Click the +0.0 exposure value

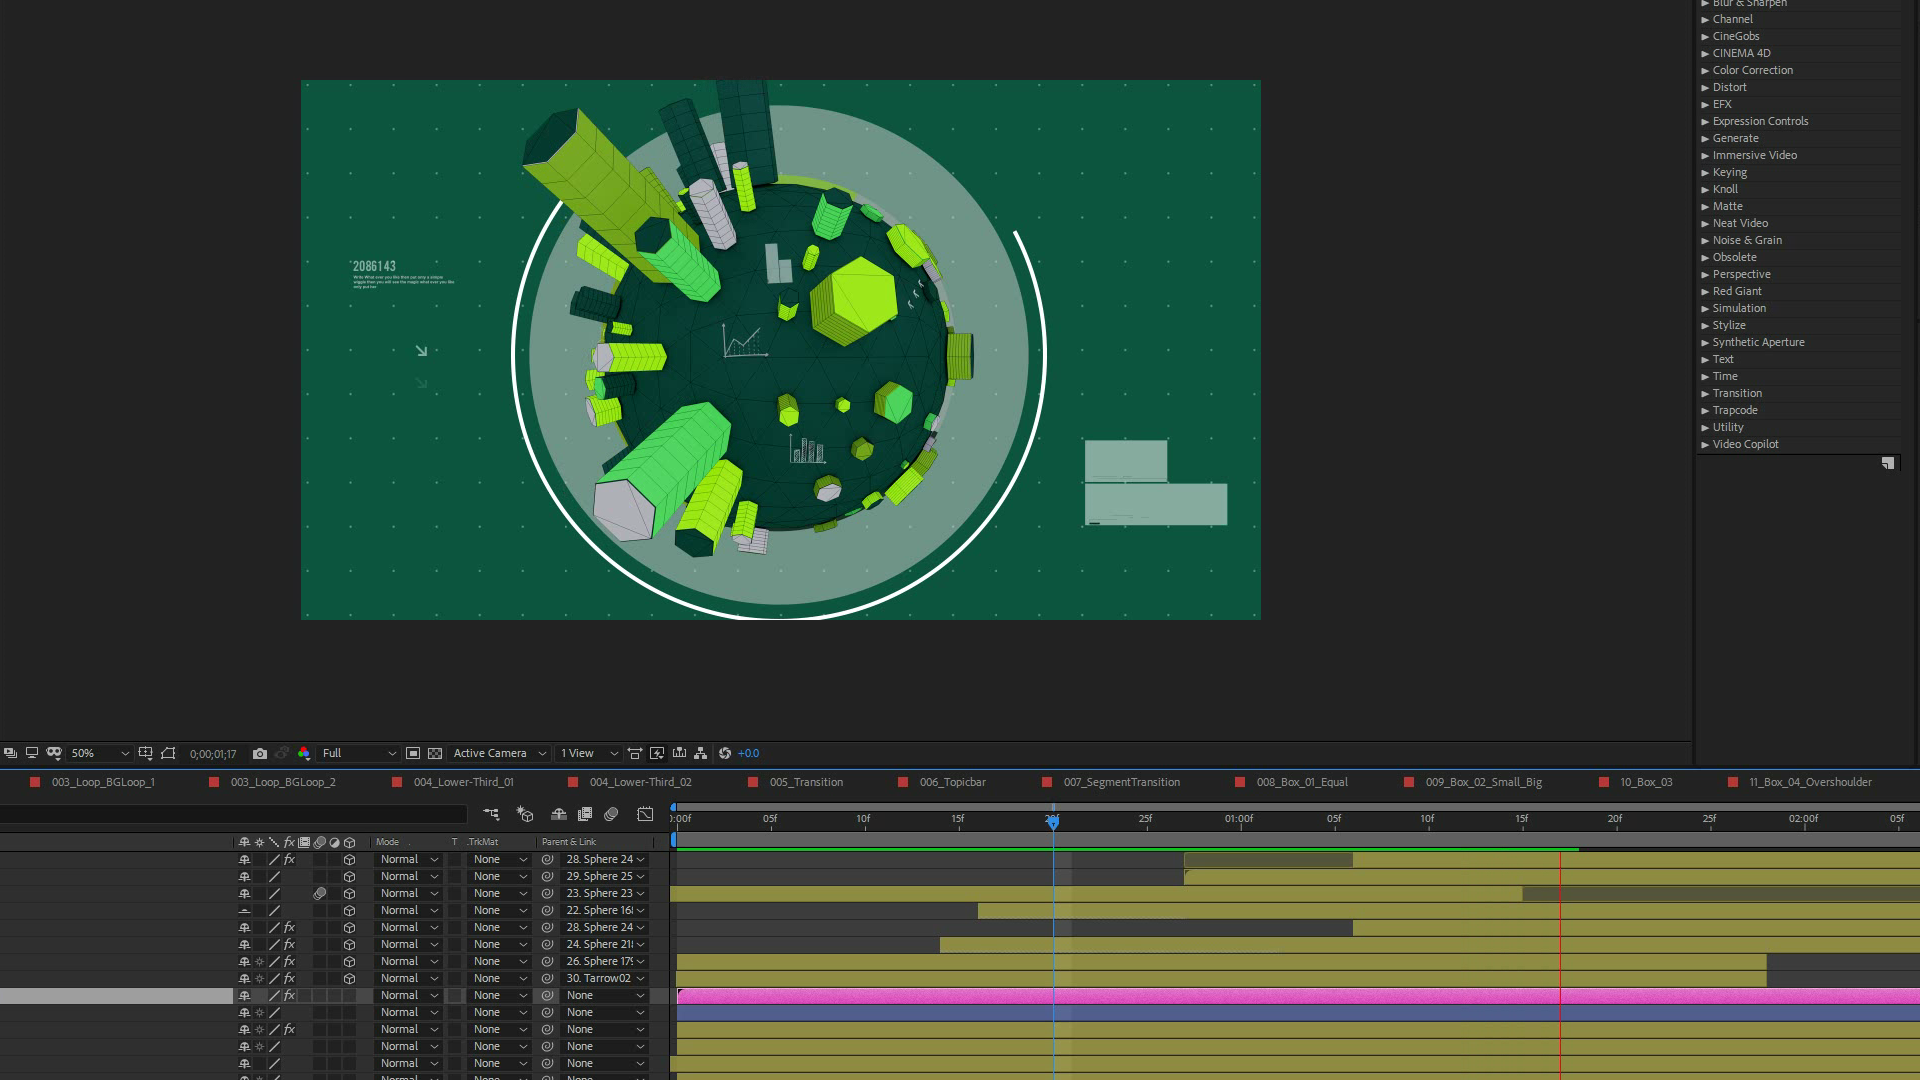coord(748,754)
